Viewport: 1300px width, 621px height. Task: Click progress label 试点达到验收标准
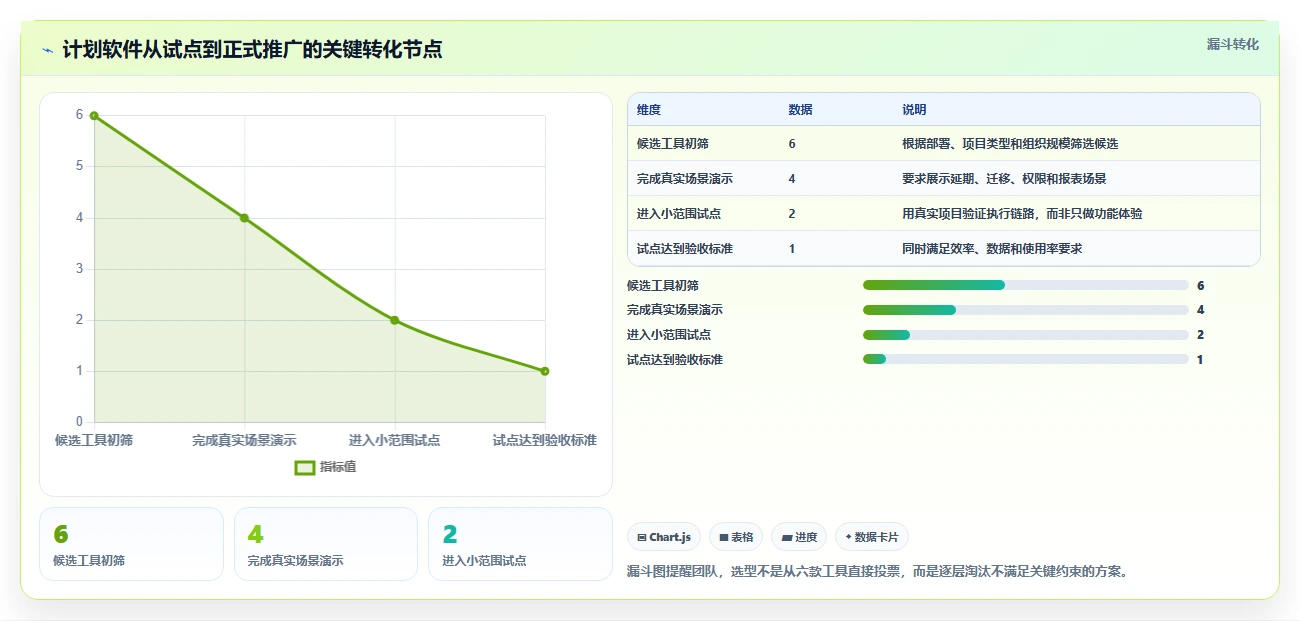675,359
